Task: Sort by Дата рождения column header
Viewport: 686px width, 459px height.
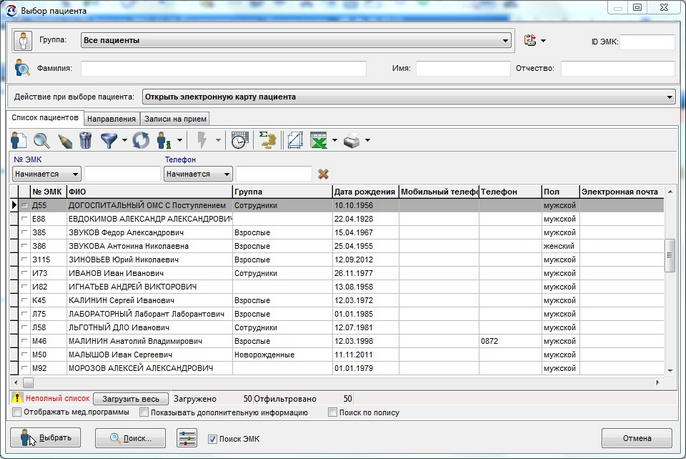Action: pos(365,192)
